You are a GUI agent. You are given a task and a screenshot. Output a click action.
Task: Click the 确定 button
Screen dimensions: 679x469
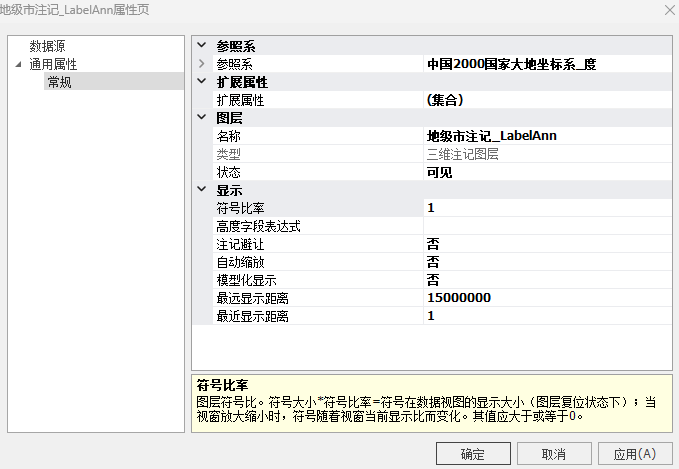click(x=473, y=454)
